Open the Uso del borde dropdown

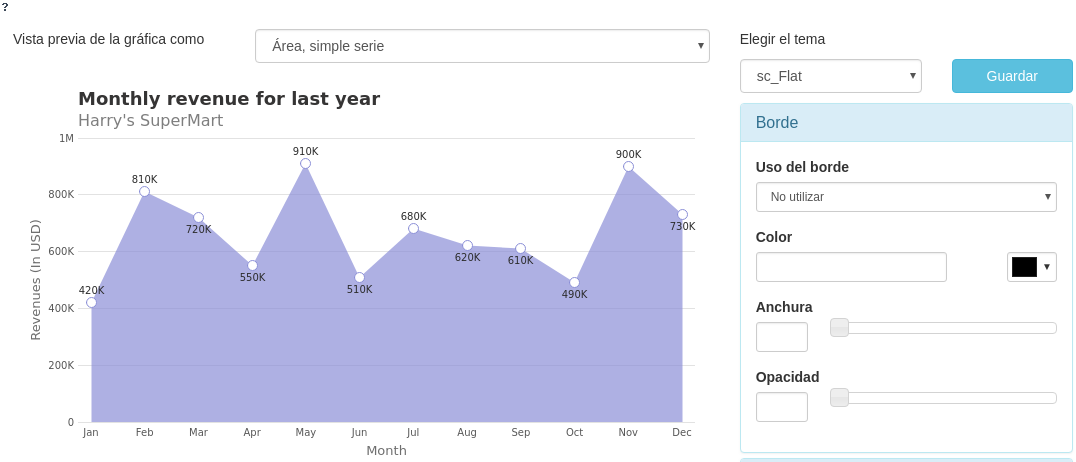(x=905, y=197)
